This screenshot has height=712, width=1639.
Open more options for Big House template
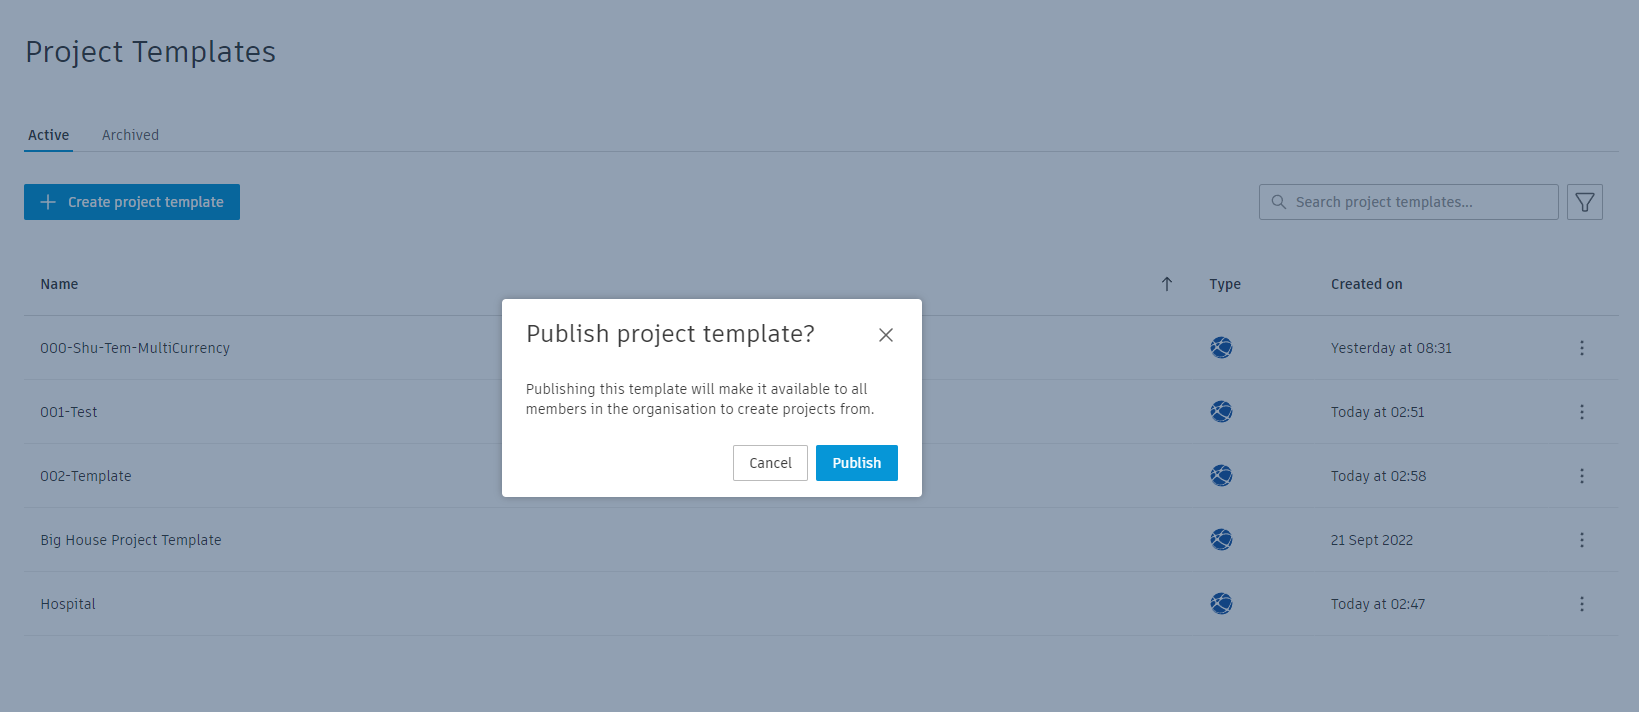(x=1581, y=540)
